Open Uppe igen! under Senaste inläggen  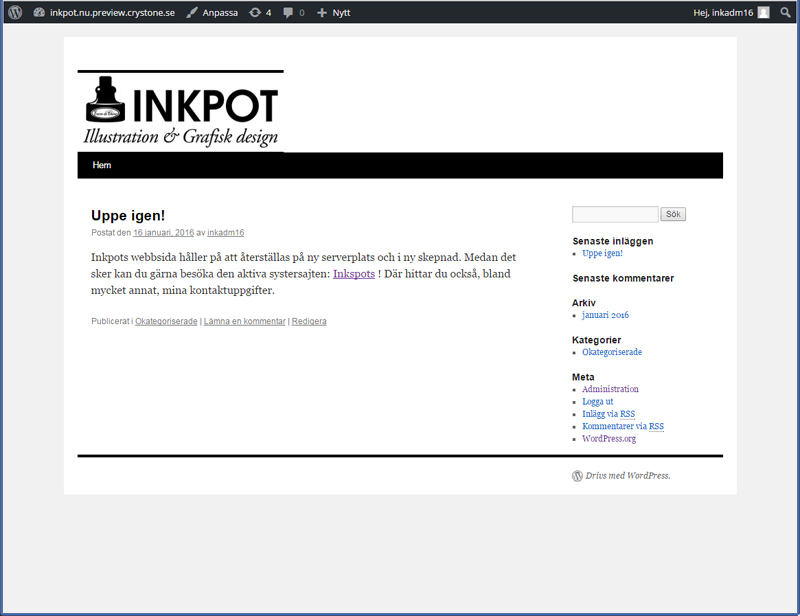coord(602,253)
